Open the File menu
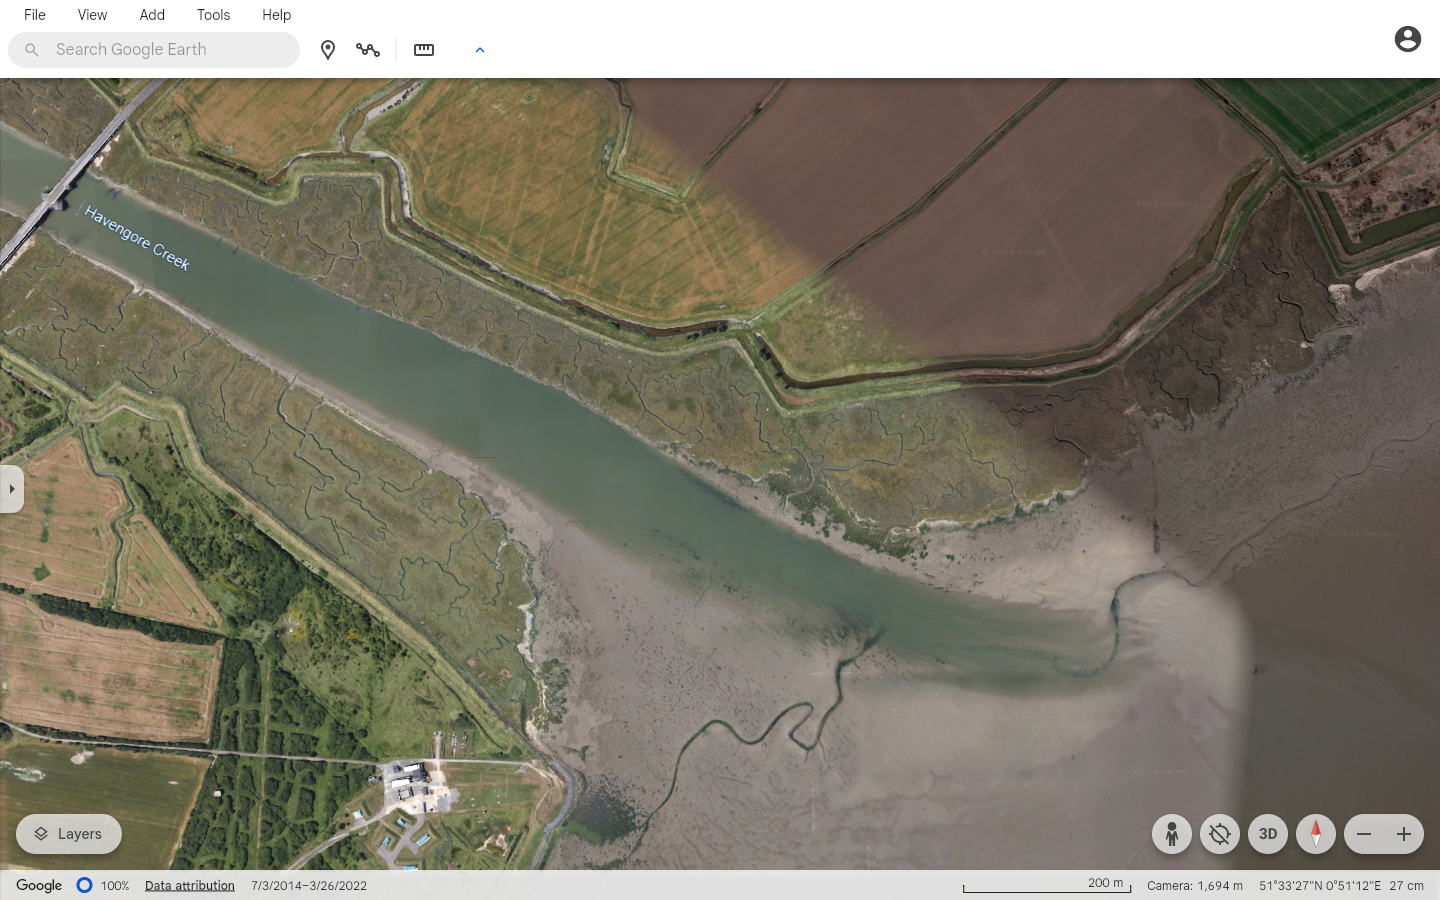 point(35,15)
